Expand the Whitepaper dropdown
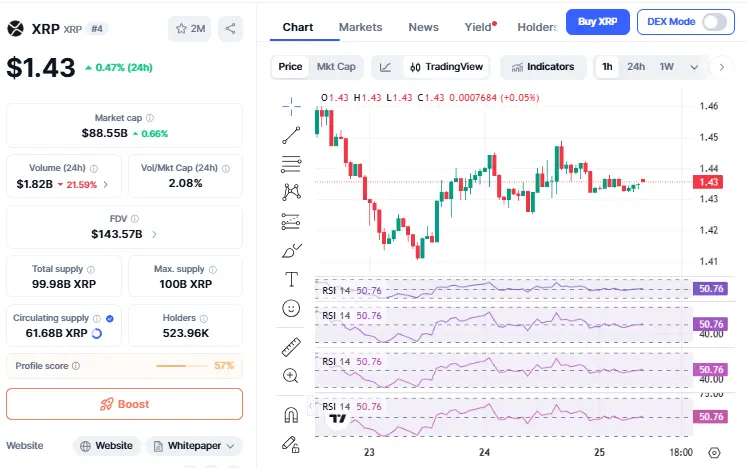 pos(194,446)
